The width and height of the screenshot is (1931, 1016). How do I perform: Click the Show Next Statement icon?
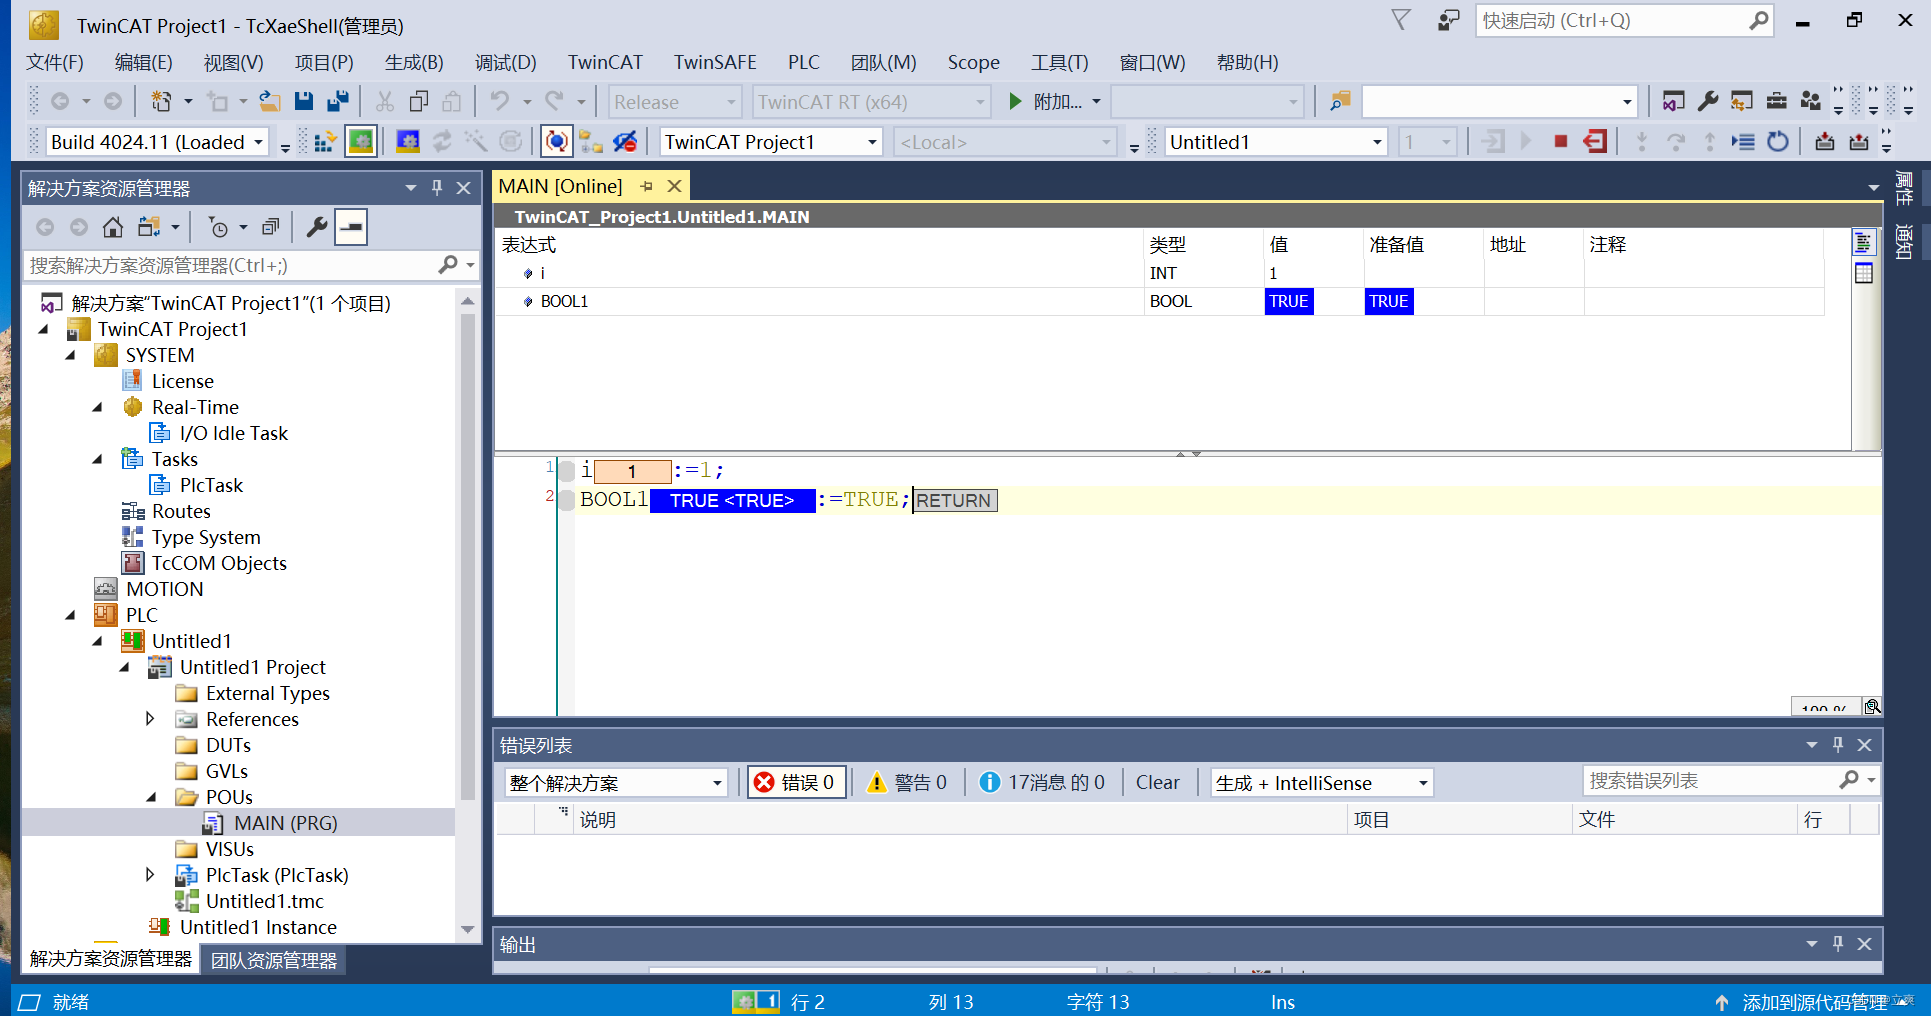click(1743, 142)
